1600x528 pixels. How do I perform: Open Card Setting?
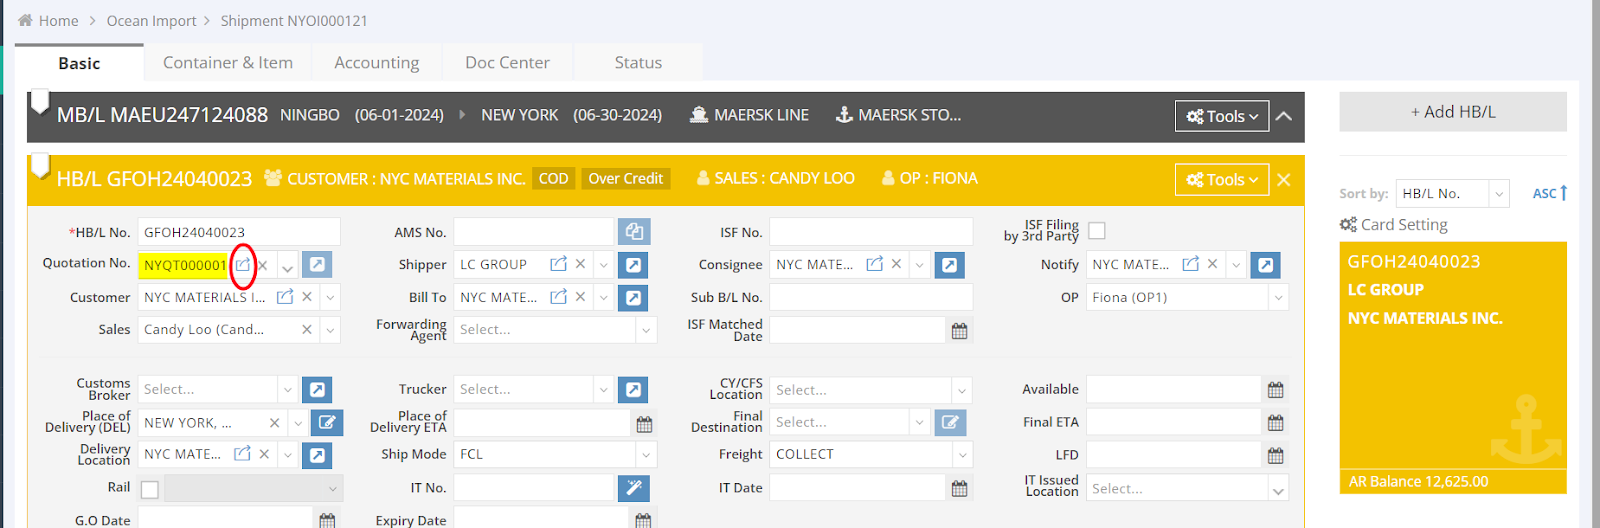[x=1394, y=225]
